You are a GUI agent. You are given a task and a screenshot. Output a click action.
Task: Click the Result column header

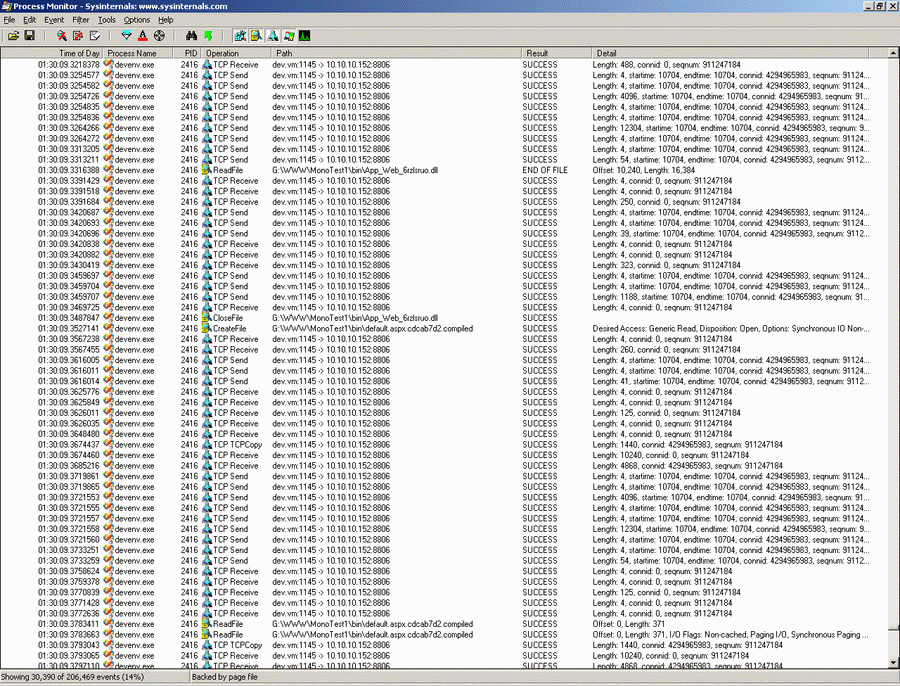click(x=556, y=53)
